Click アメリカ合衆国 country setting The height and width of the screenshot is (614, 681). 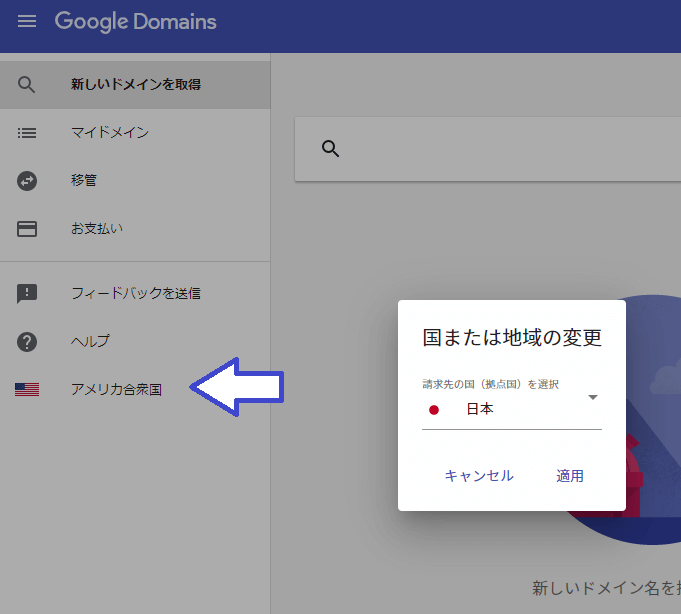coord(116,390)
